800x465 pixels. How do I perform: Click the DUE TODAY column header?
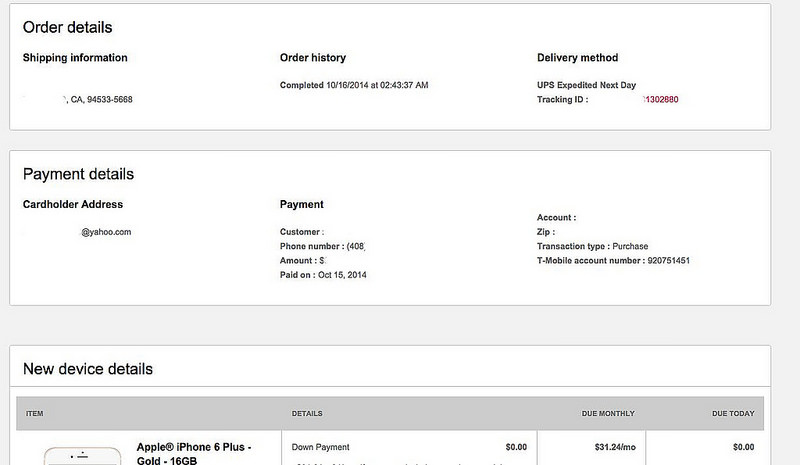733,413
